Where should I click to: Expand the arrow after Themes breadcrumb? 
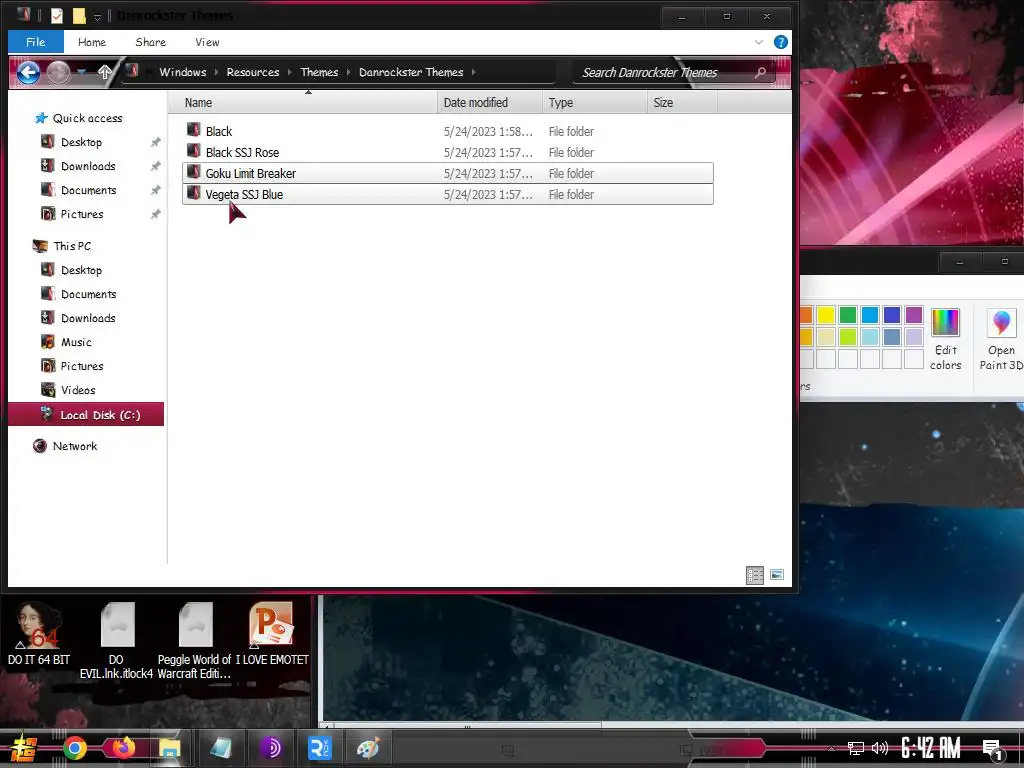point(348,72)
